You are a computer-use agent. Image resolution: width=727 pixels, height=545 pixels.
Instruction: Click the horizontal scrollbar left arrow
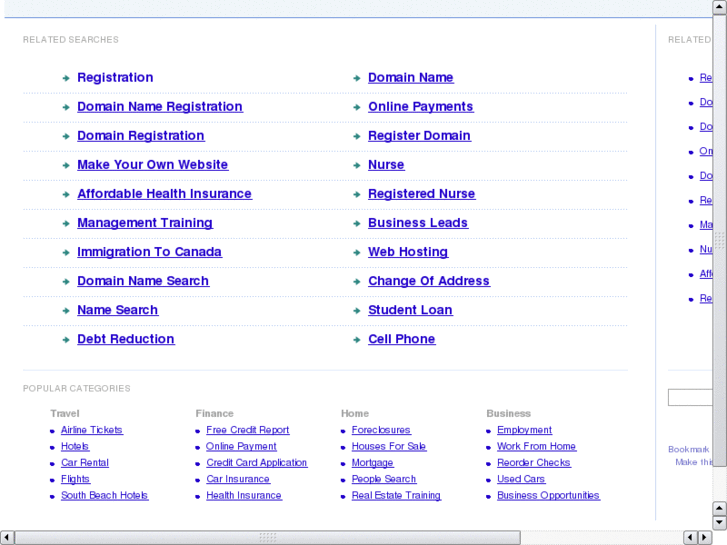7,538
